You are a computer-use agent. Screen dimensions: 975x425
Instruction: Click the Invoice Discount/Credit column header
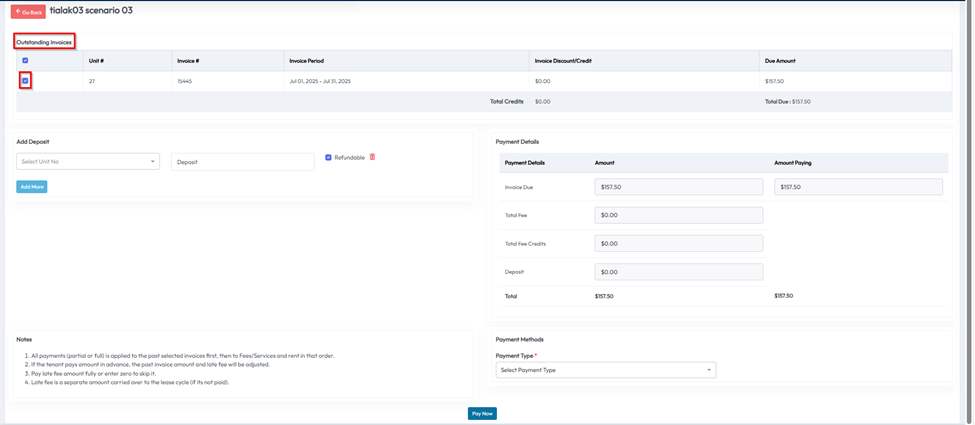point(563,61)
